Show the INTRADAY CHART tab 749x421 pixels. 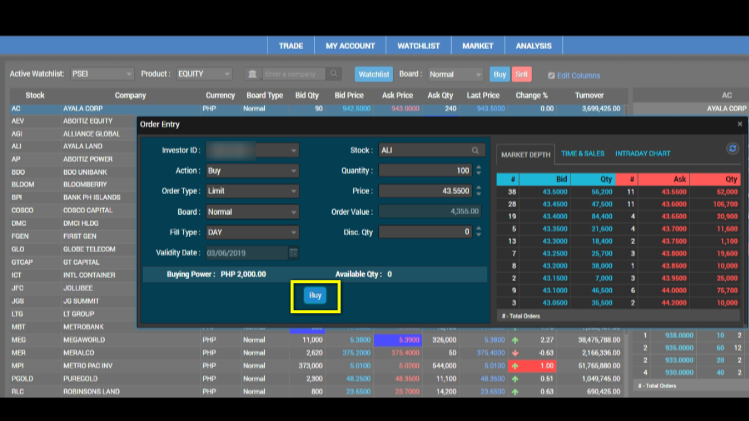[x=642, y=154]
